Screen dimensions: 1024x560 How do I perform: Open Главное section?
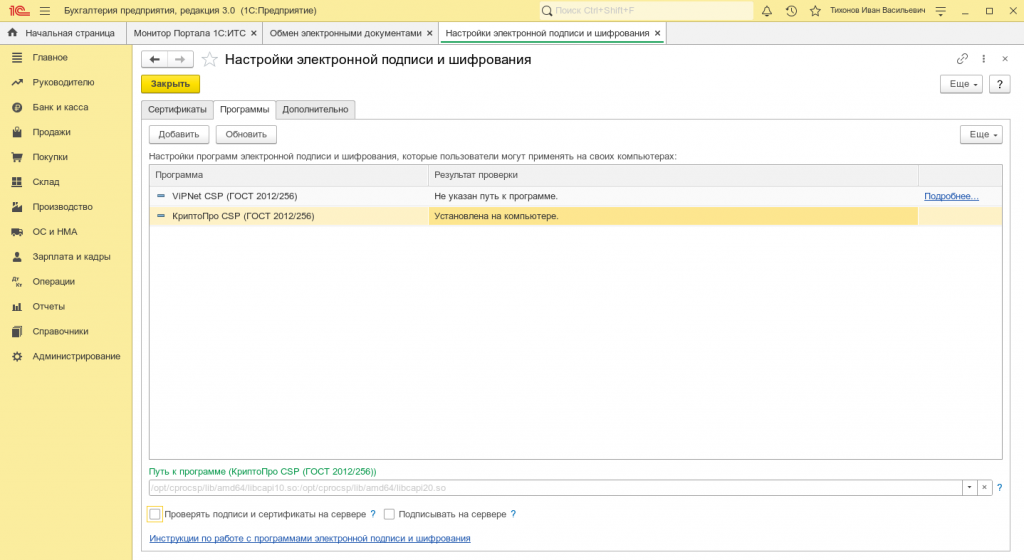coord(50,57)
